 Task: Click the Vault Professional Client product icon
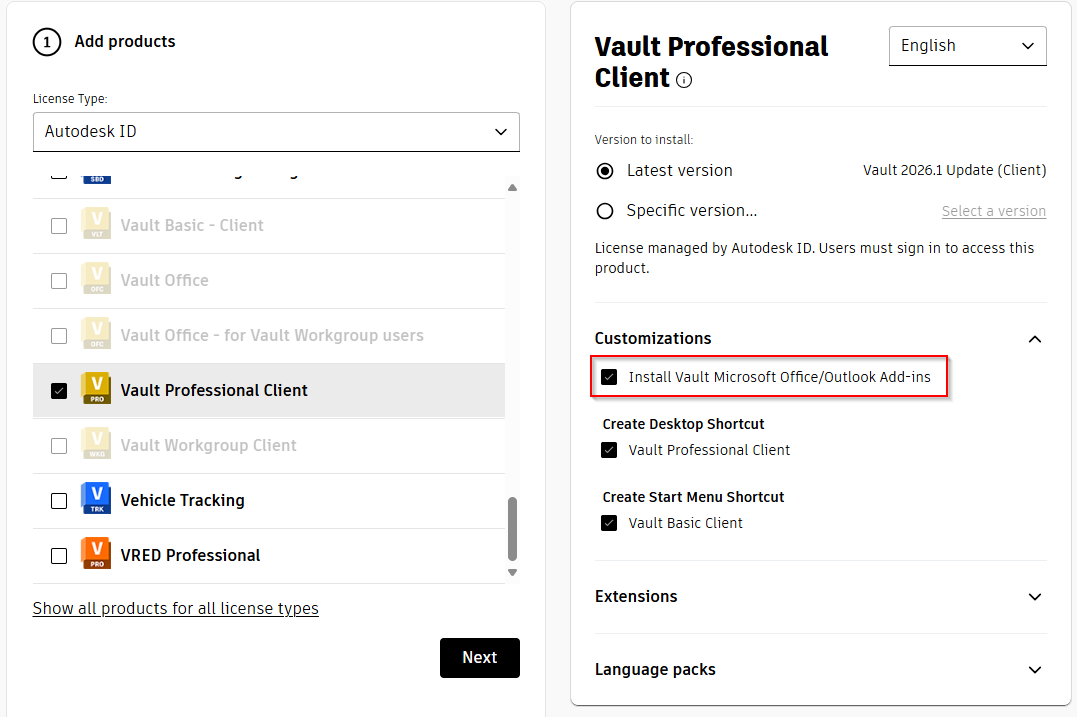[96, 390]
